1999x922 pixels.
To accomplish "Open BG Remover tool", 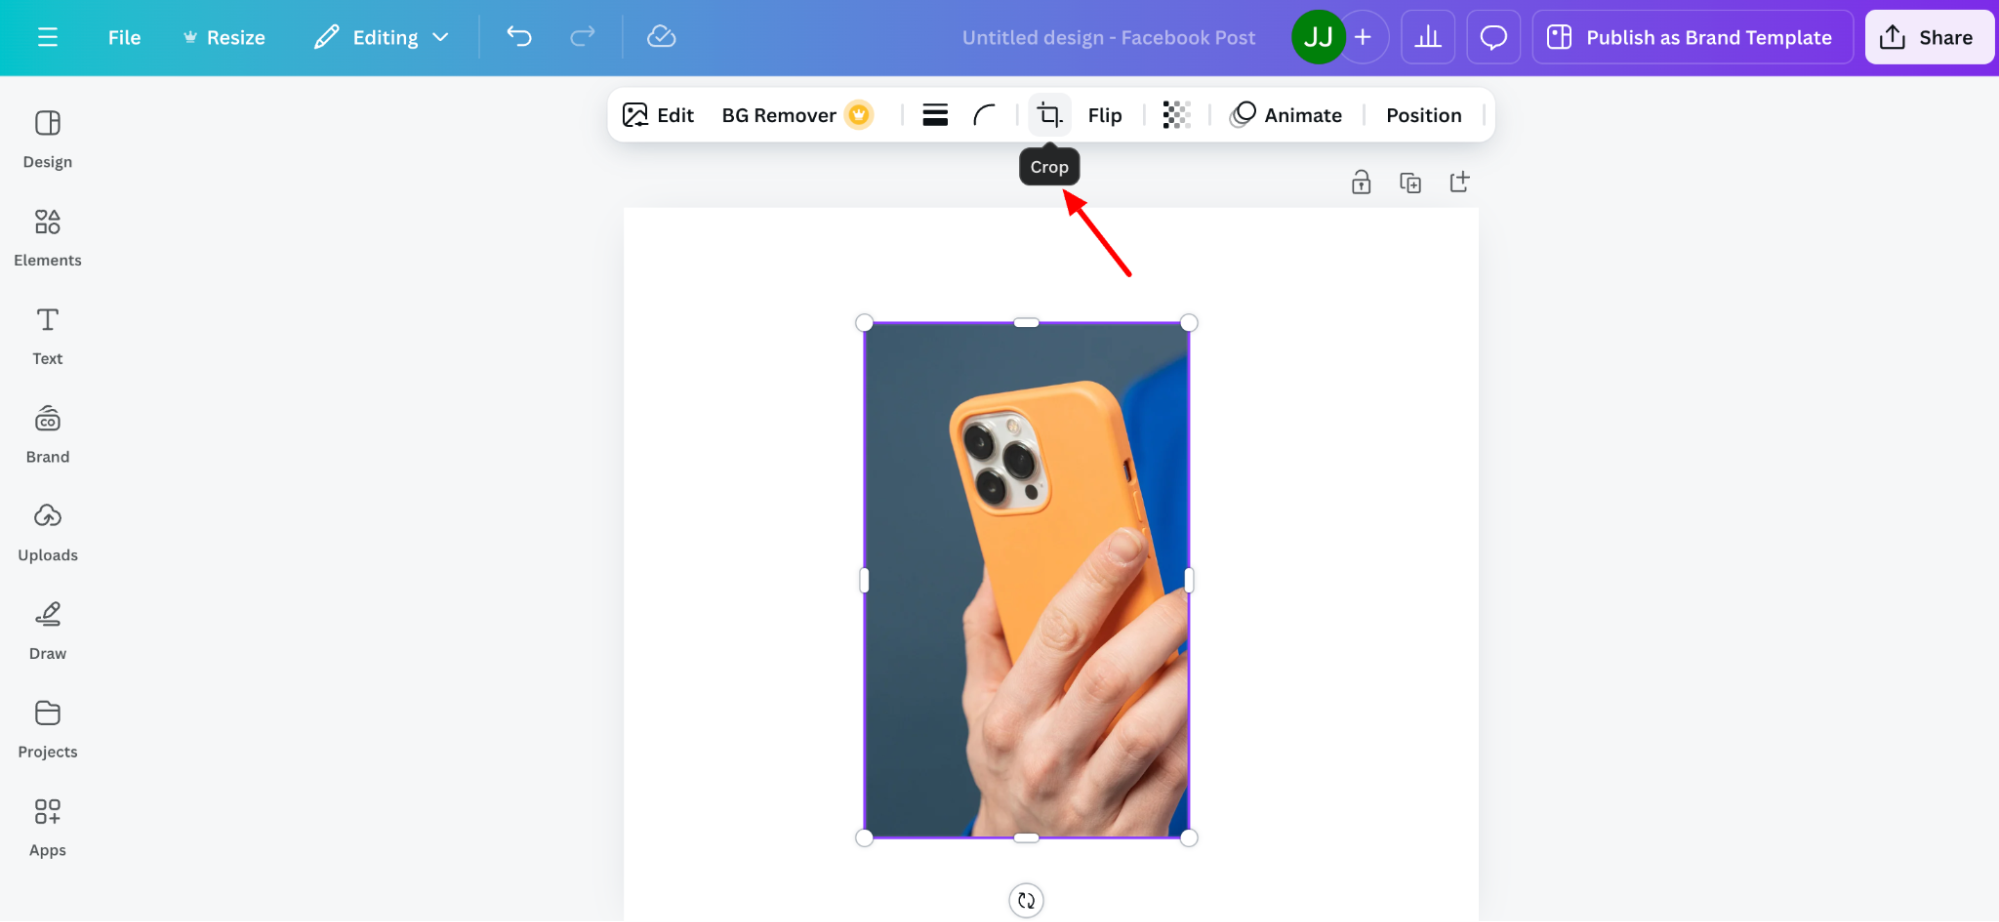I will click(797, 115).
